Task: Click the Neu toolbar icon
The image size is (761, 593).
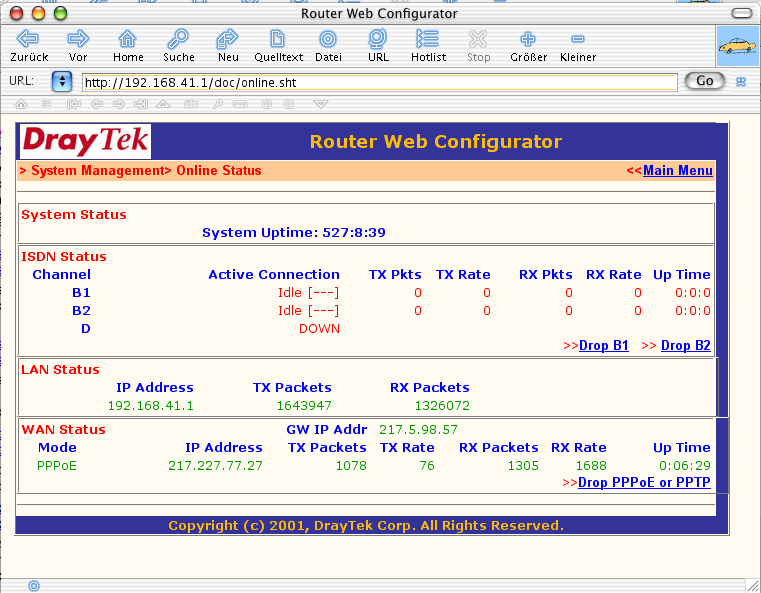Action: [227, 38]
